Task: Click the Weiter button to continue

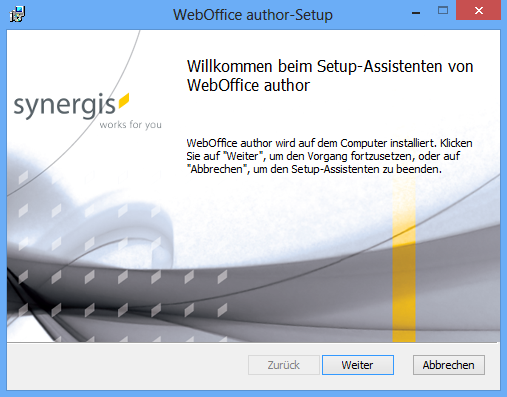Action: tap(358, 365)
